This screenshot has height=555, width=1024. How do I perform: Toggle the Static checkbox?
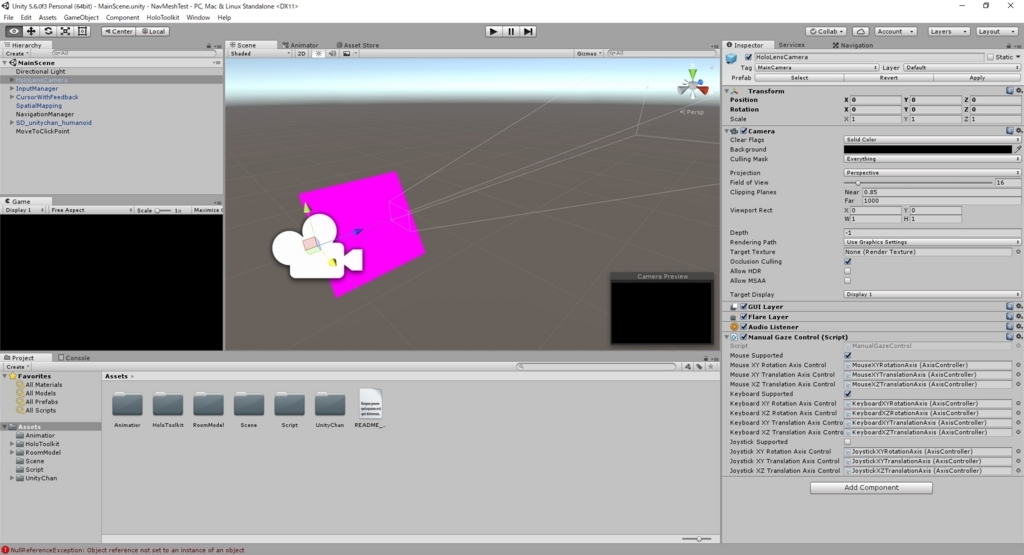click(991, 57)
